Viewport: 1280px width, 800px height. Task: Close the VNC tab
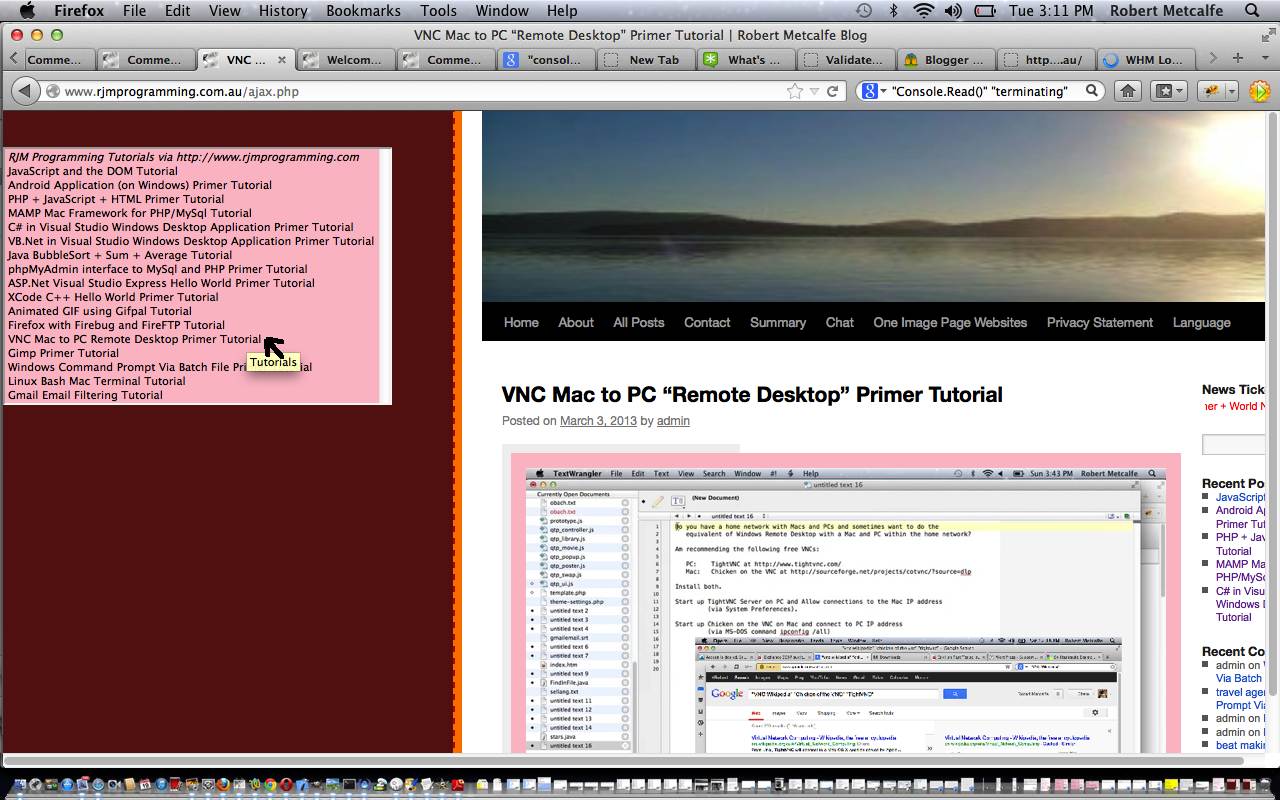click(282, 60)
